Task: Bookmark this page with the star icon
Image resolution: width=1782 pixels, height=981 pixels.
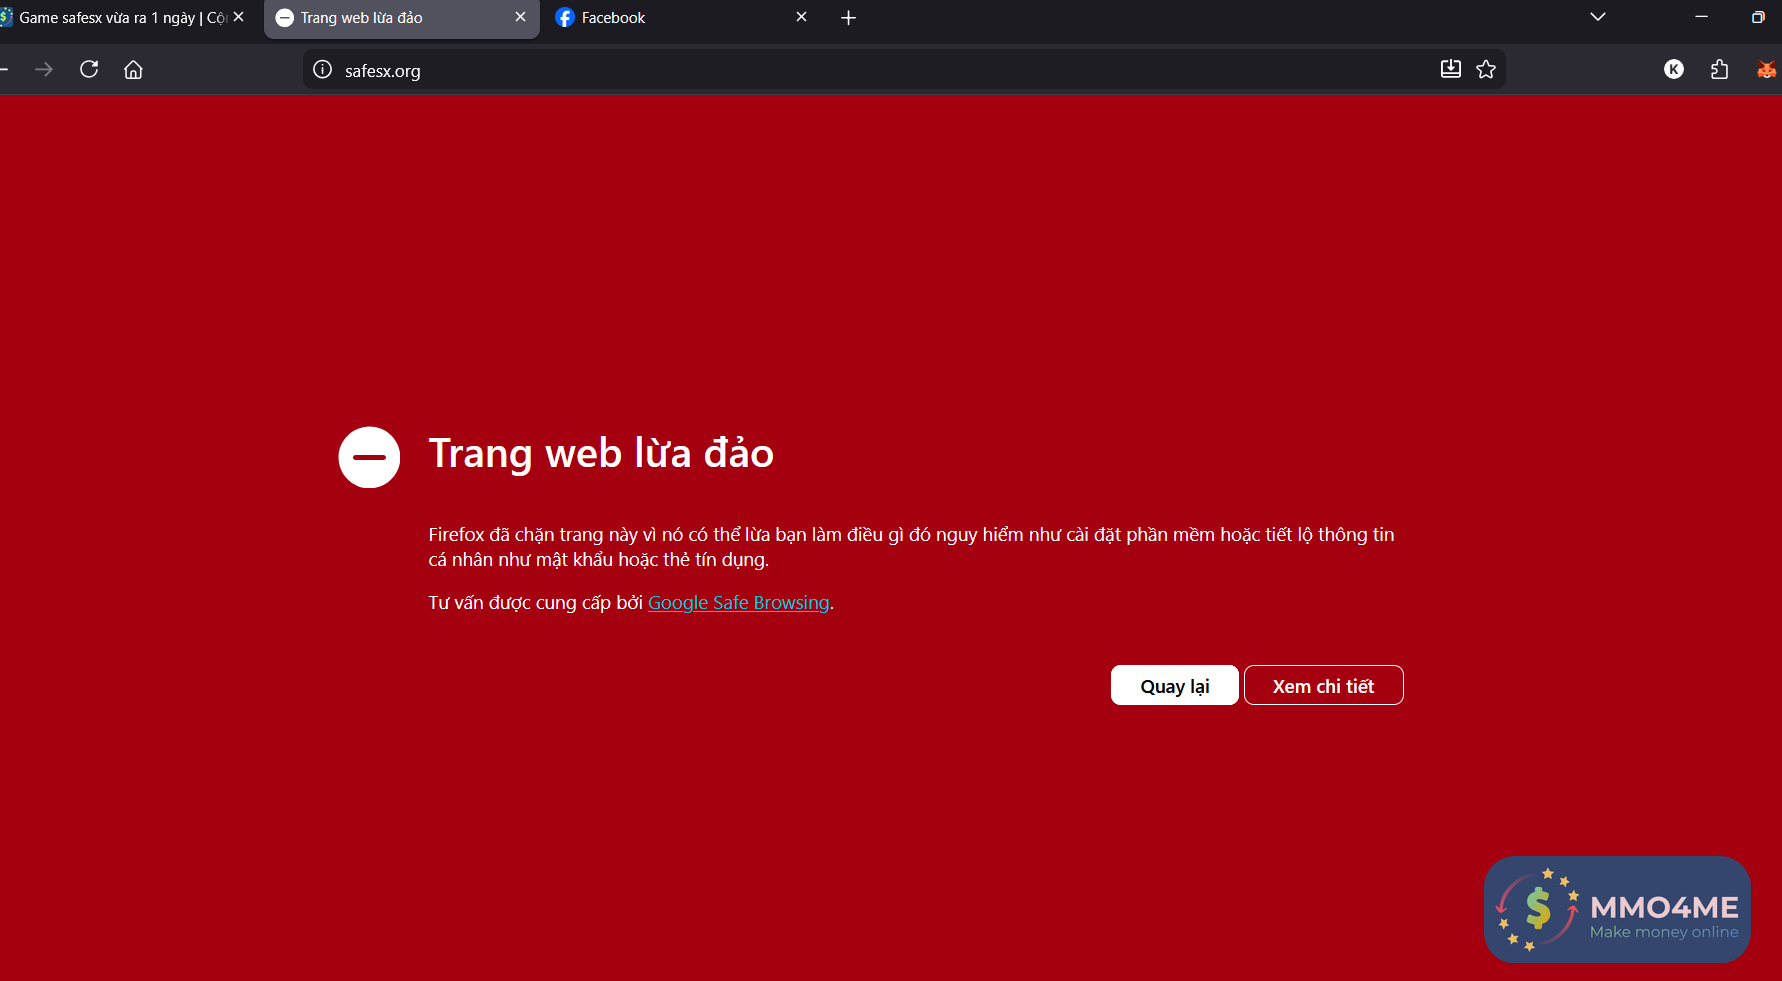Action: [x=1486, y=69]
